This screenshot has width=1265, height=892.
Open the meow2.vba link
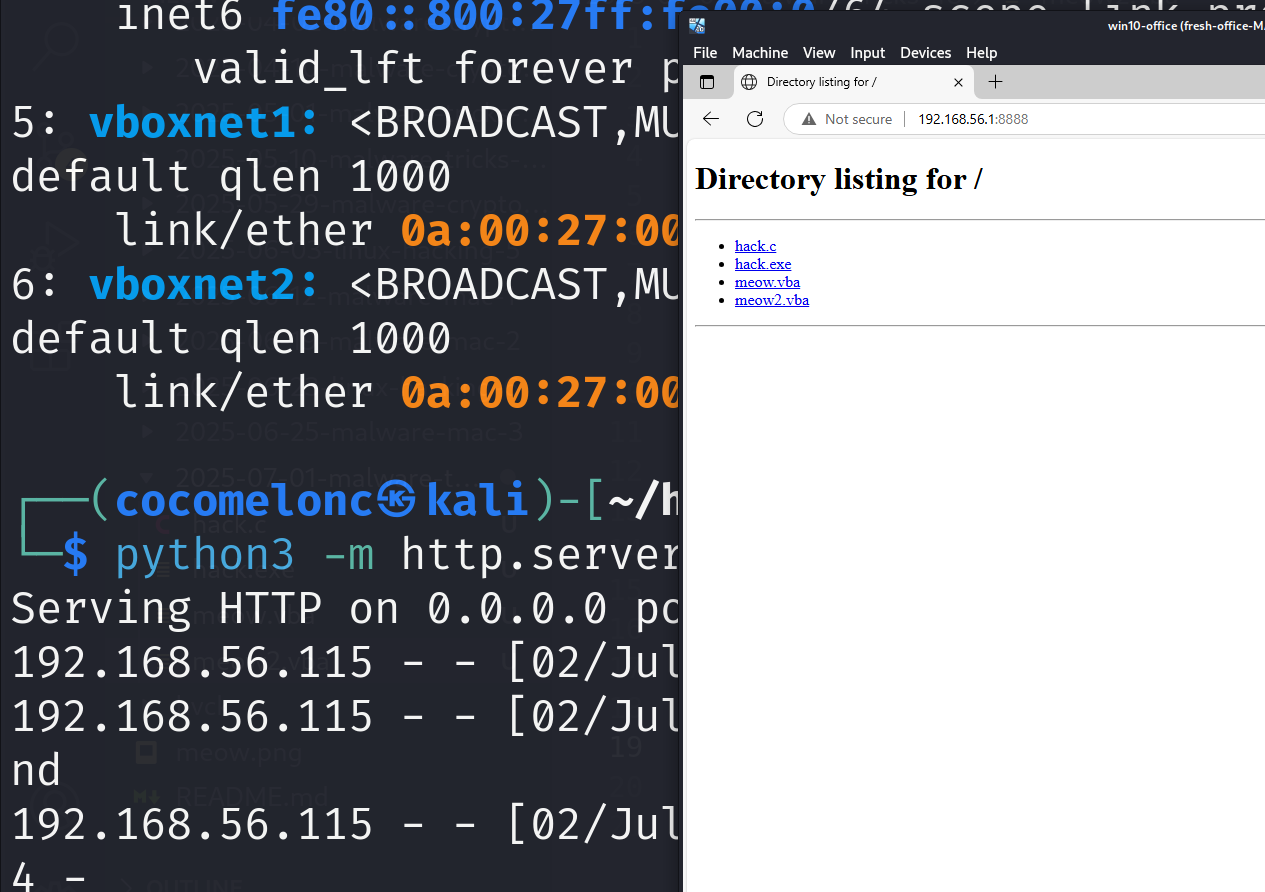tap(772, 300)
